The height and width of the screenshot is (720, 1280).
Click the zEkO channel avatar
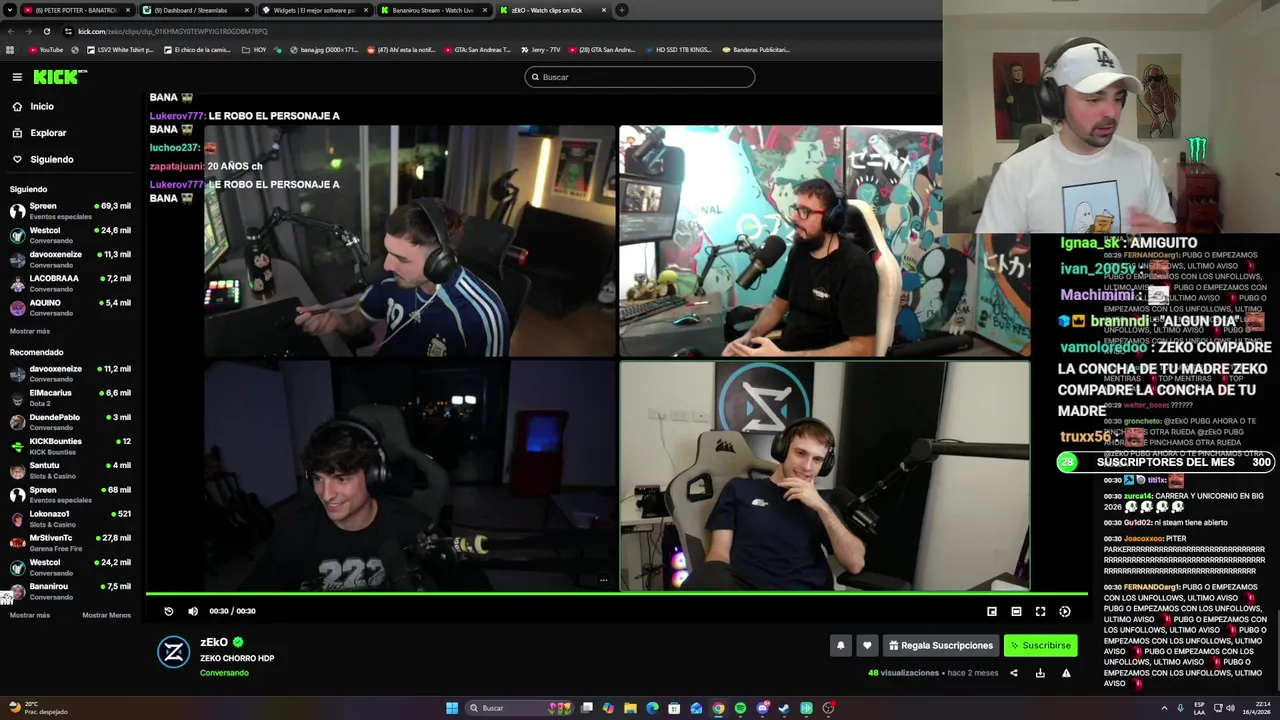pos(174,652)
